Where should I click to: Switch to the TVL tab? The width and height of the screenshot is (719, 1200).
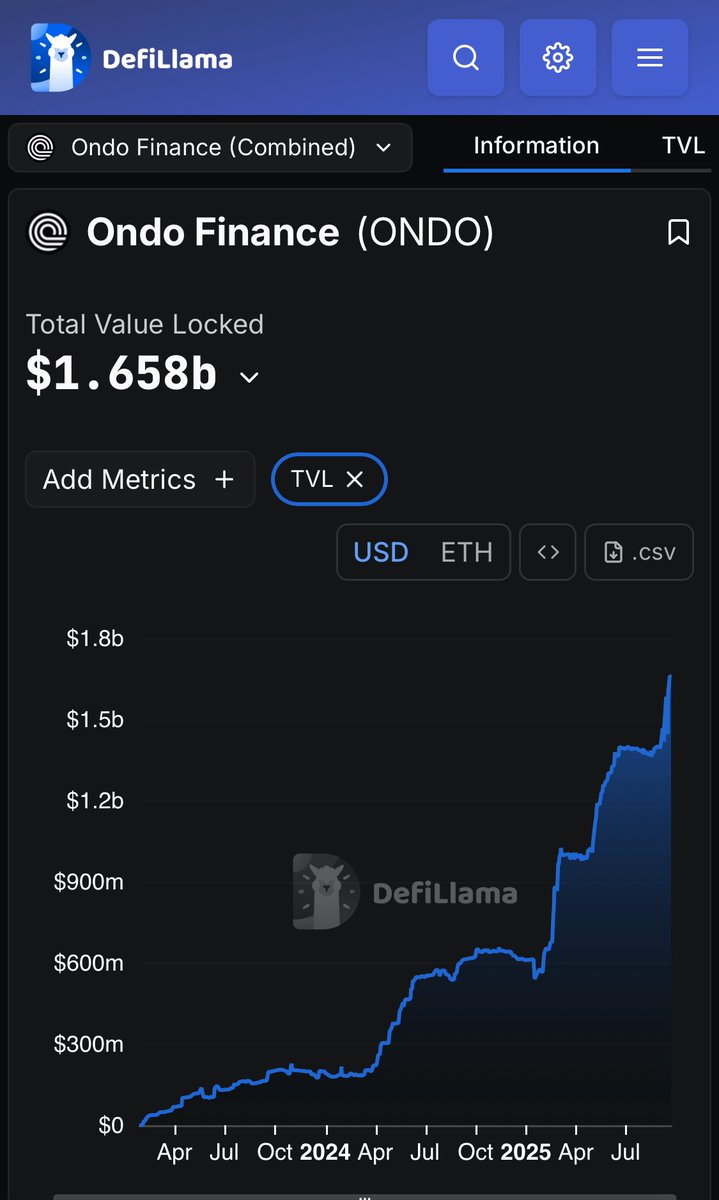[684, 146]
